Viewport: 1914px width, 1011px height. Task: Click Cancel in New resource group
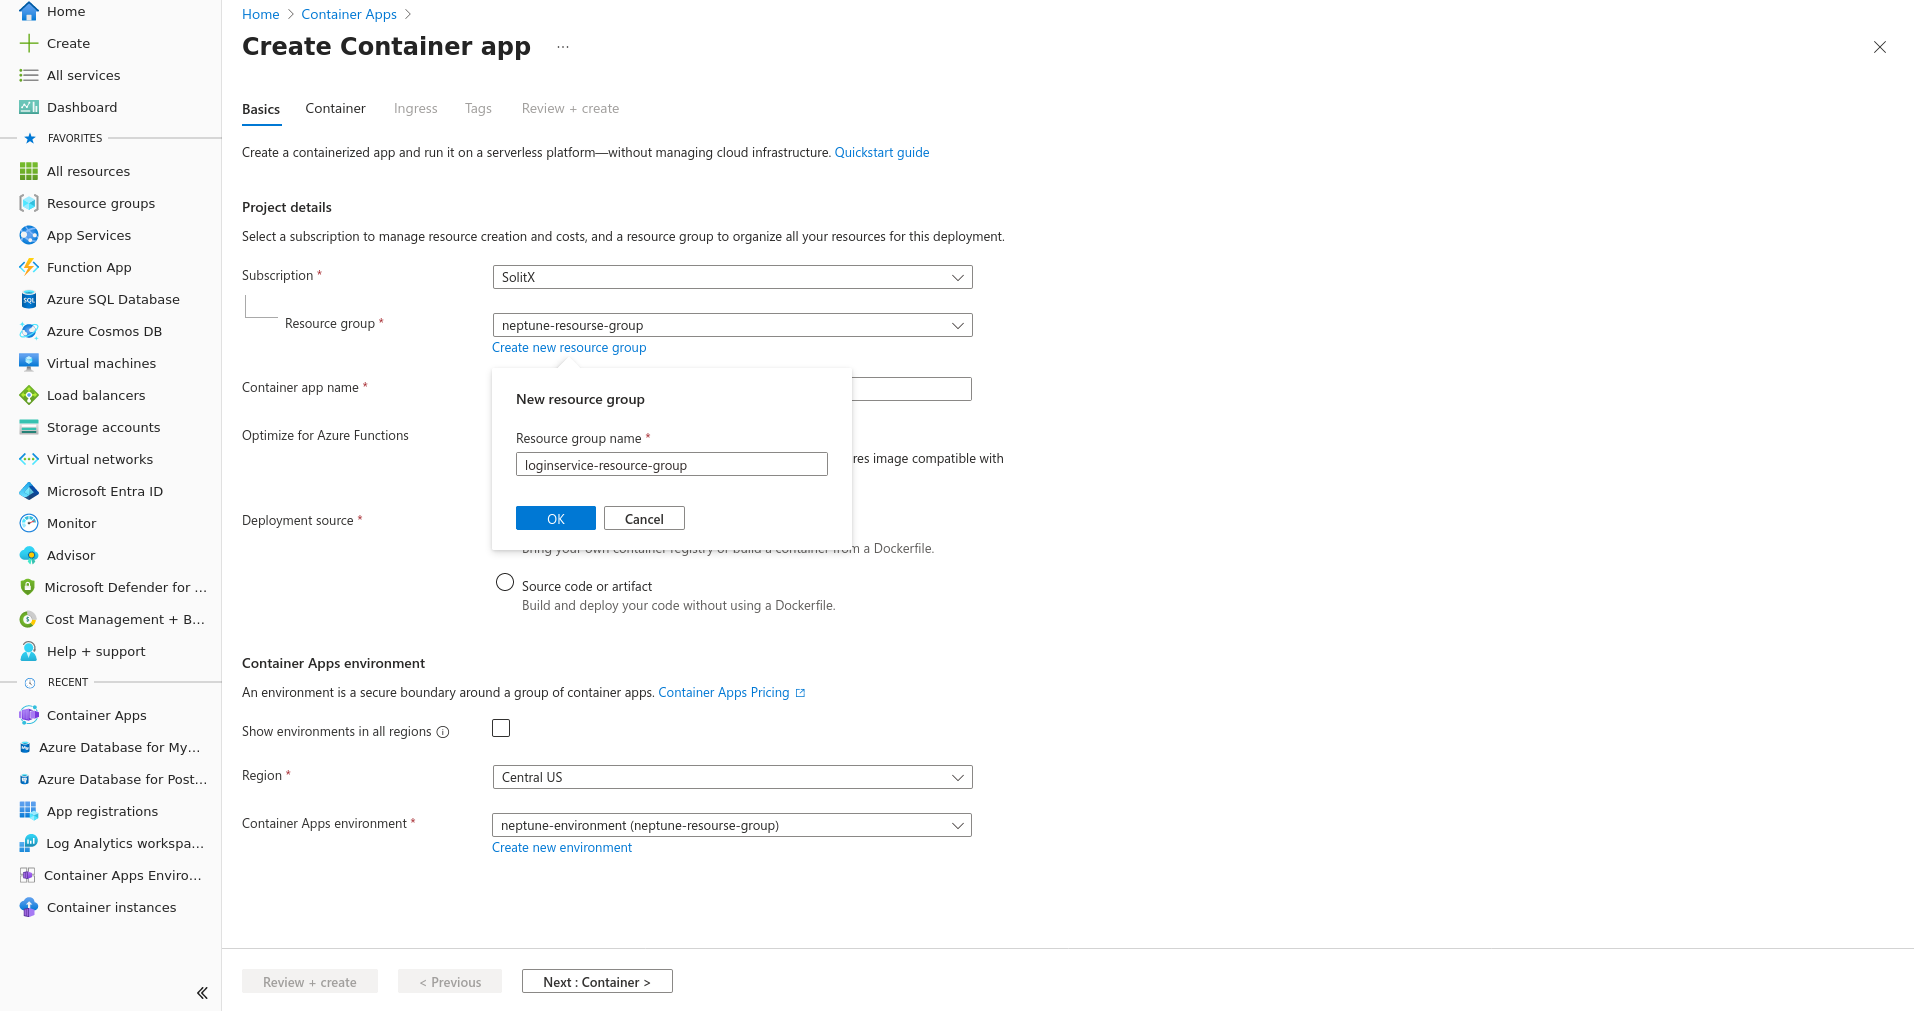coord(644,518)
